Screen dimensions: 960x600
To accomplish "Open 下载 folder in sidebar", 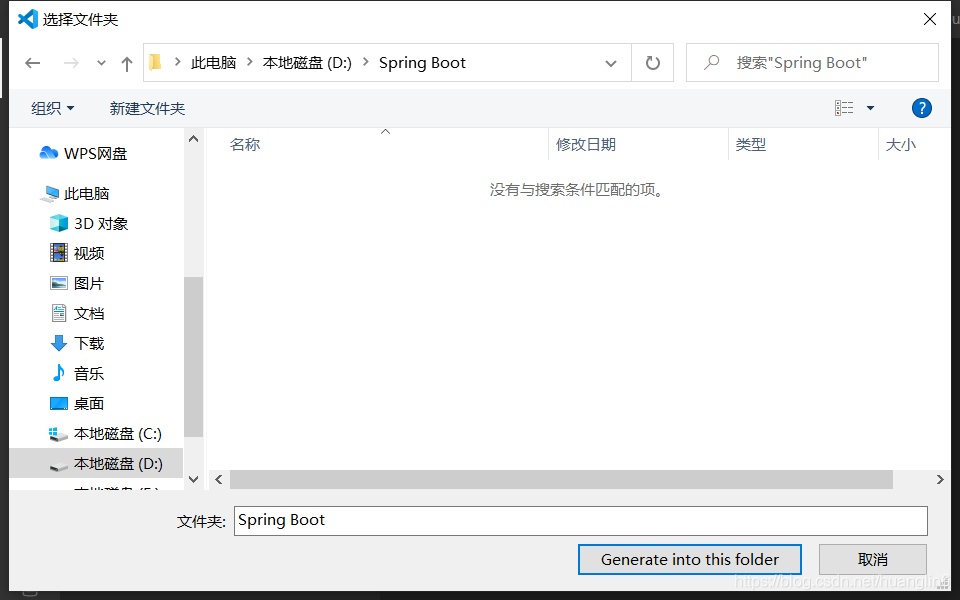I will pos(77,343).
